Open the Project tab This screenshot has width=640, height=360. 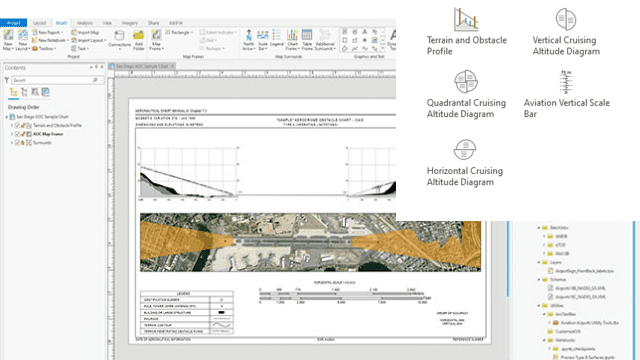[13, 23]
